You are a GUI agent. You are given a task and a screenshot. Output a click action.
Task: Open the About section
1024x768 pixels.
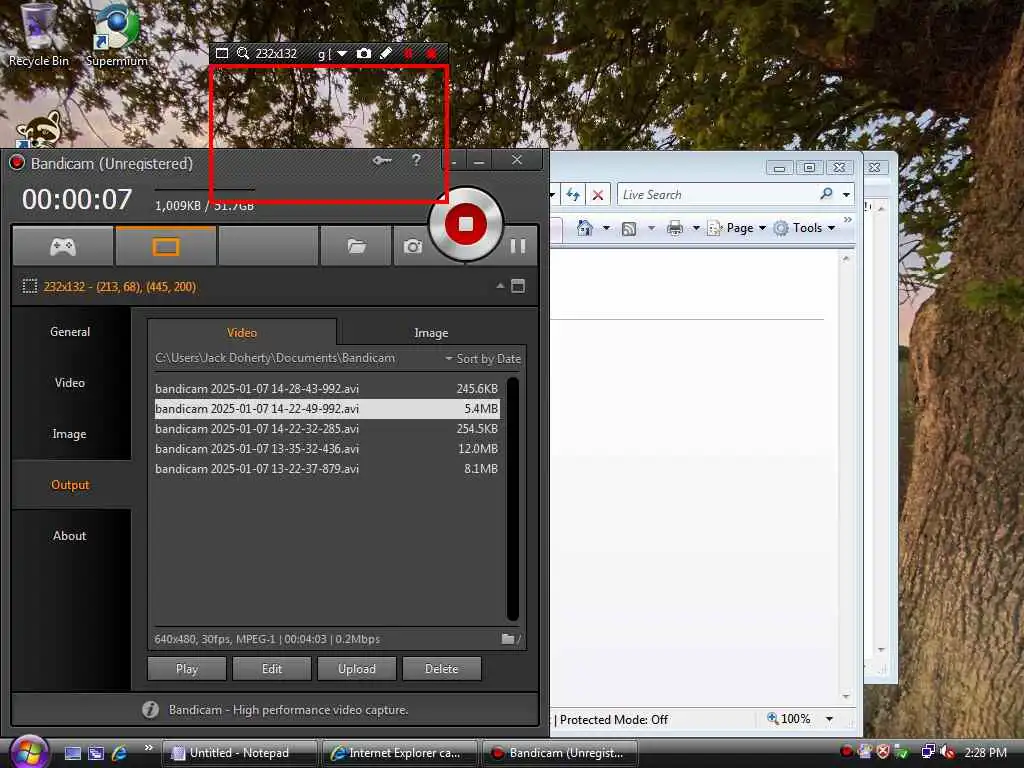[x=70, y=536]
